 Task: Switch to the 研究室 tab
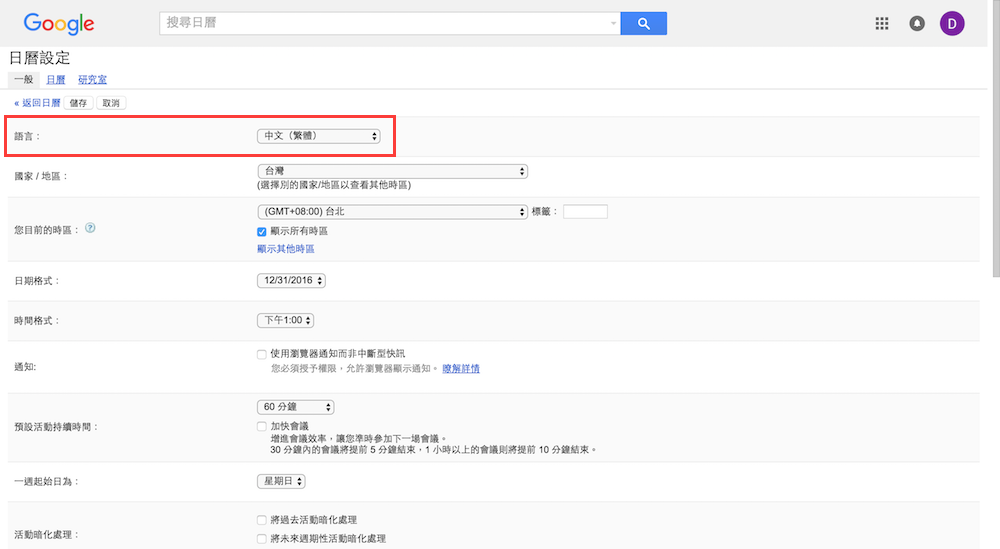click(x=92, y=79)
